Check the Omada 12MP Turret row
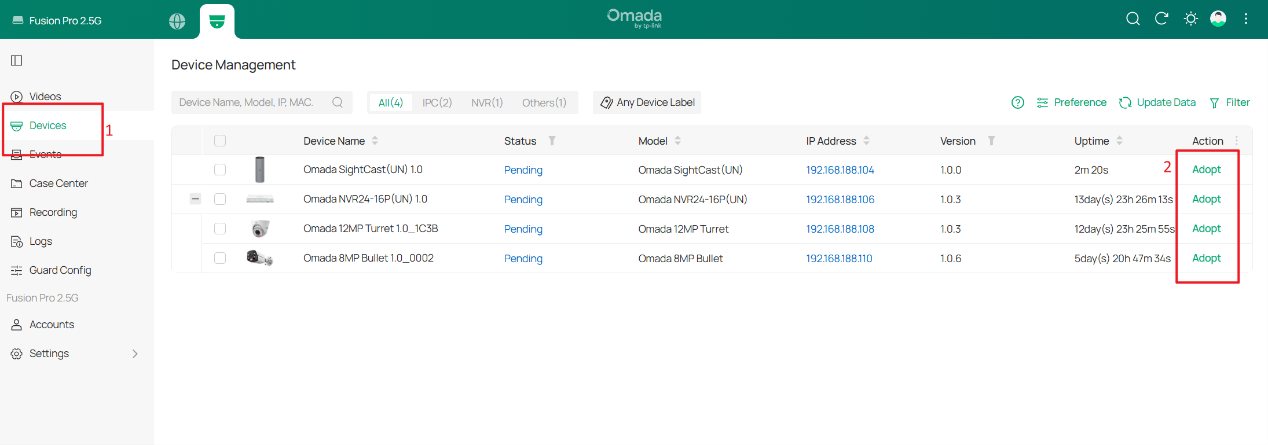This screenshot has height=445, width=1268. click(220, 229)
